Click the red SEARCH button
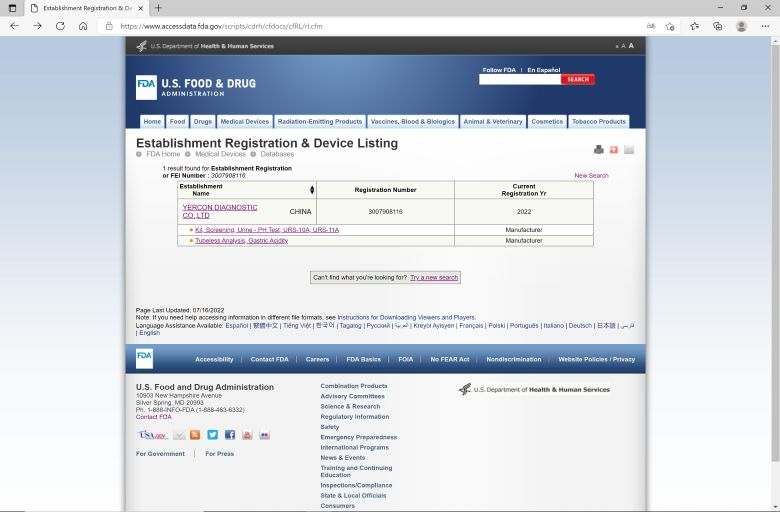This screenshot has height=512, width=780. coord(578,80)
